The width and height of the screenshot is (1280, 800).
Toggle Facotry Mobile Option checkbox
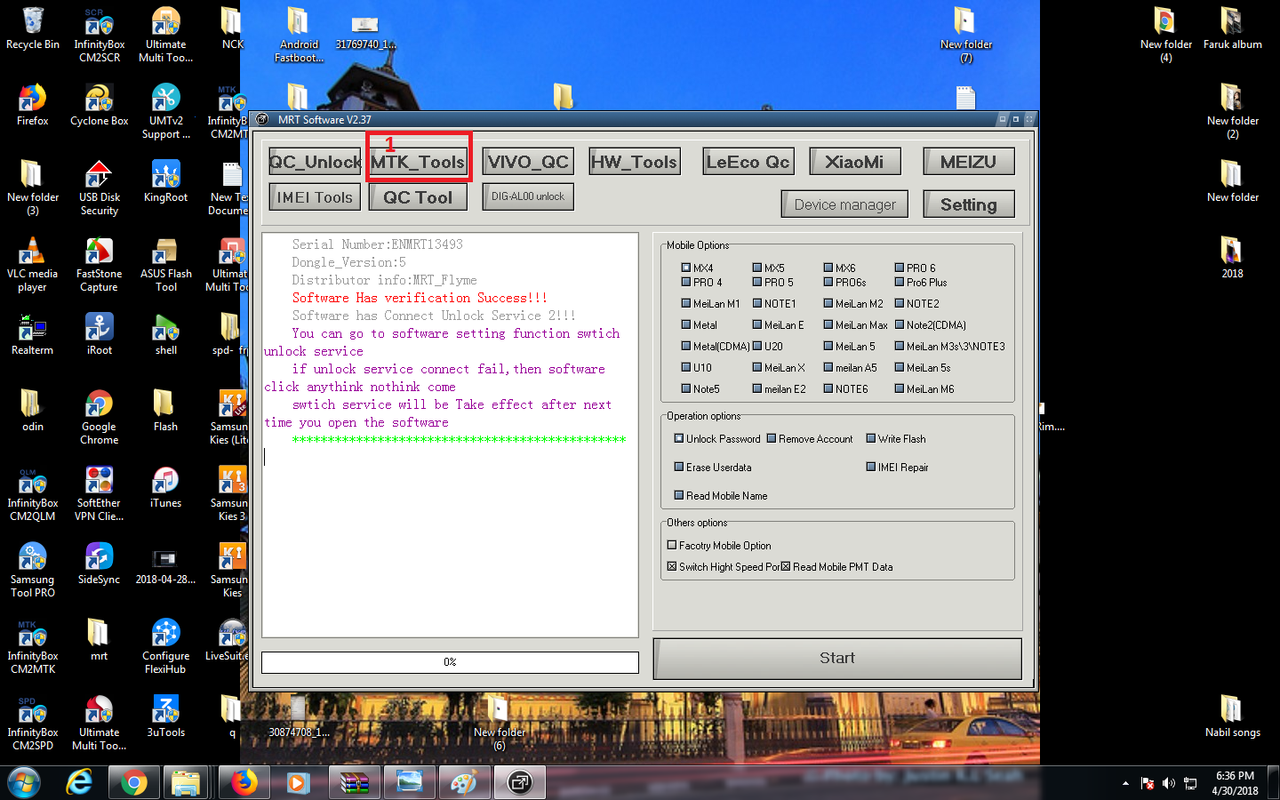719,546
